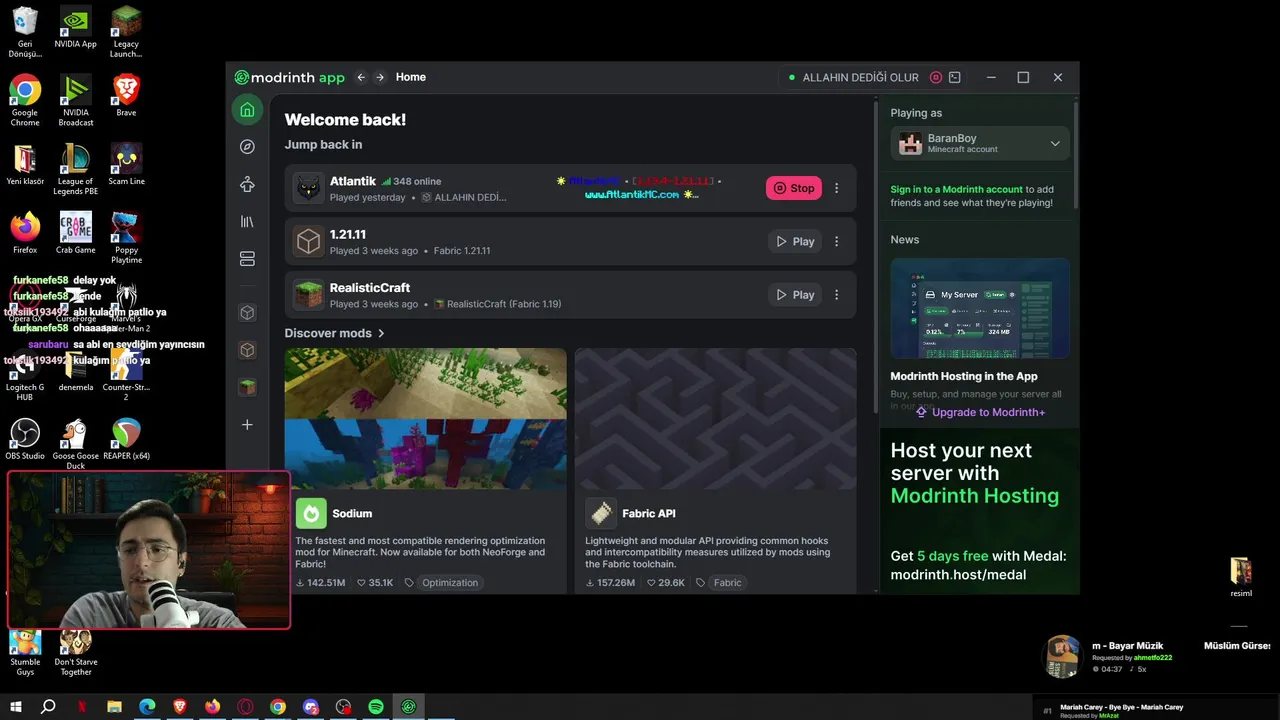Open the resiml folder on desktop
This screenshot has height=720, width=1280.
point(1241,578)
